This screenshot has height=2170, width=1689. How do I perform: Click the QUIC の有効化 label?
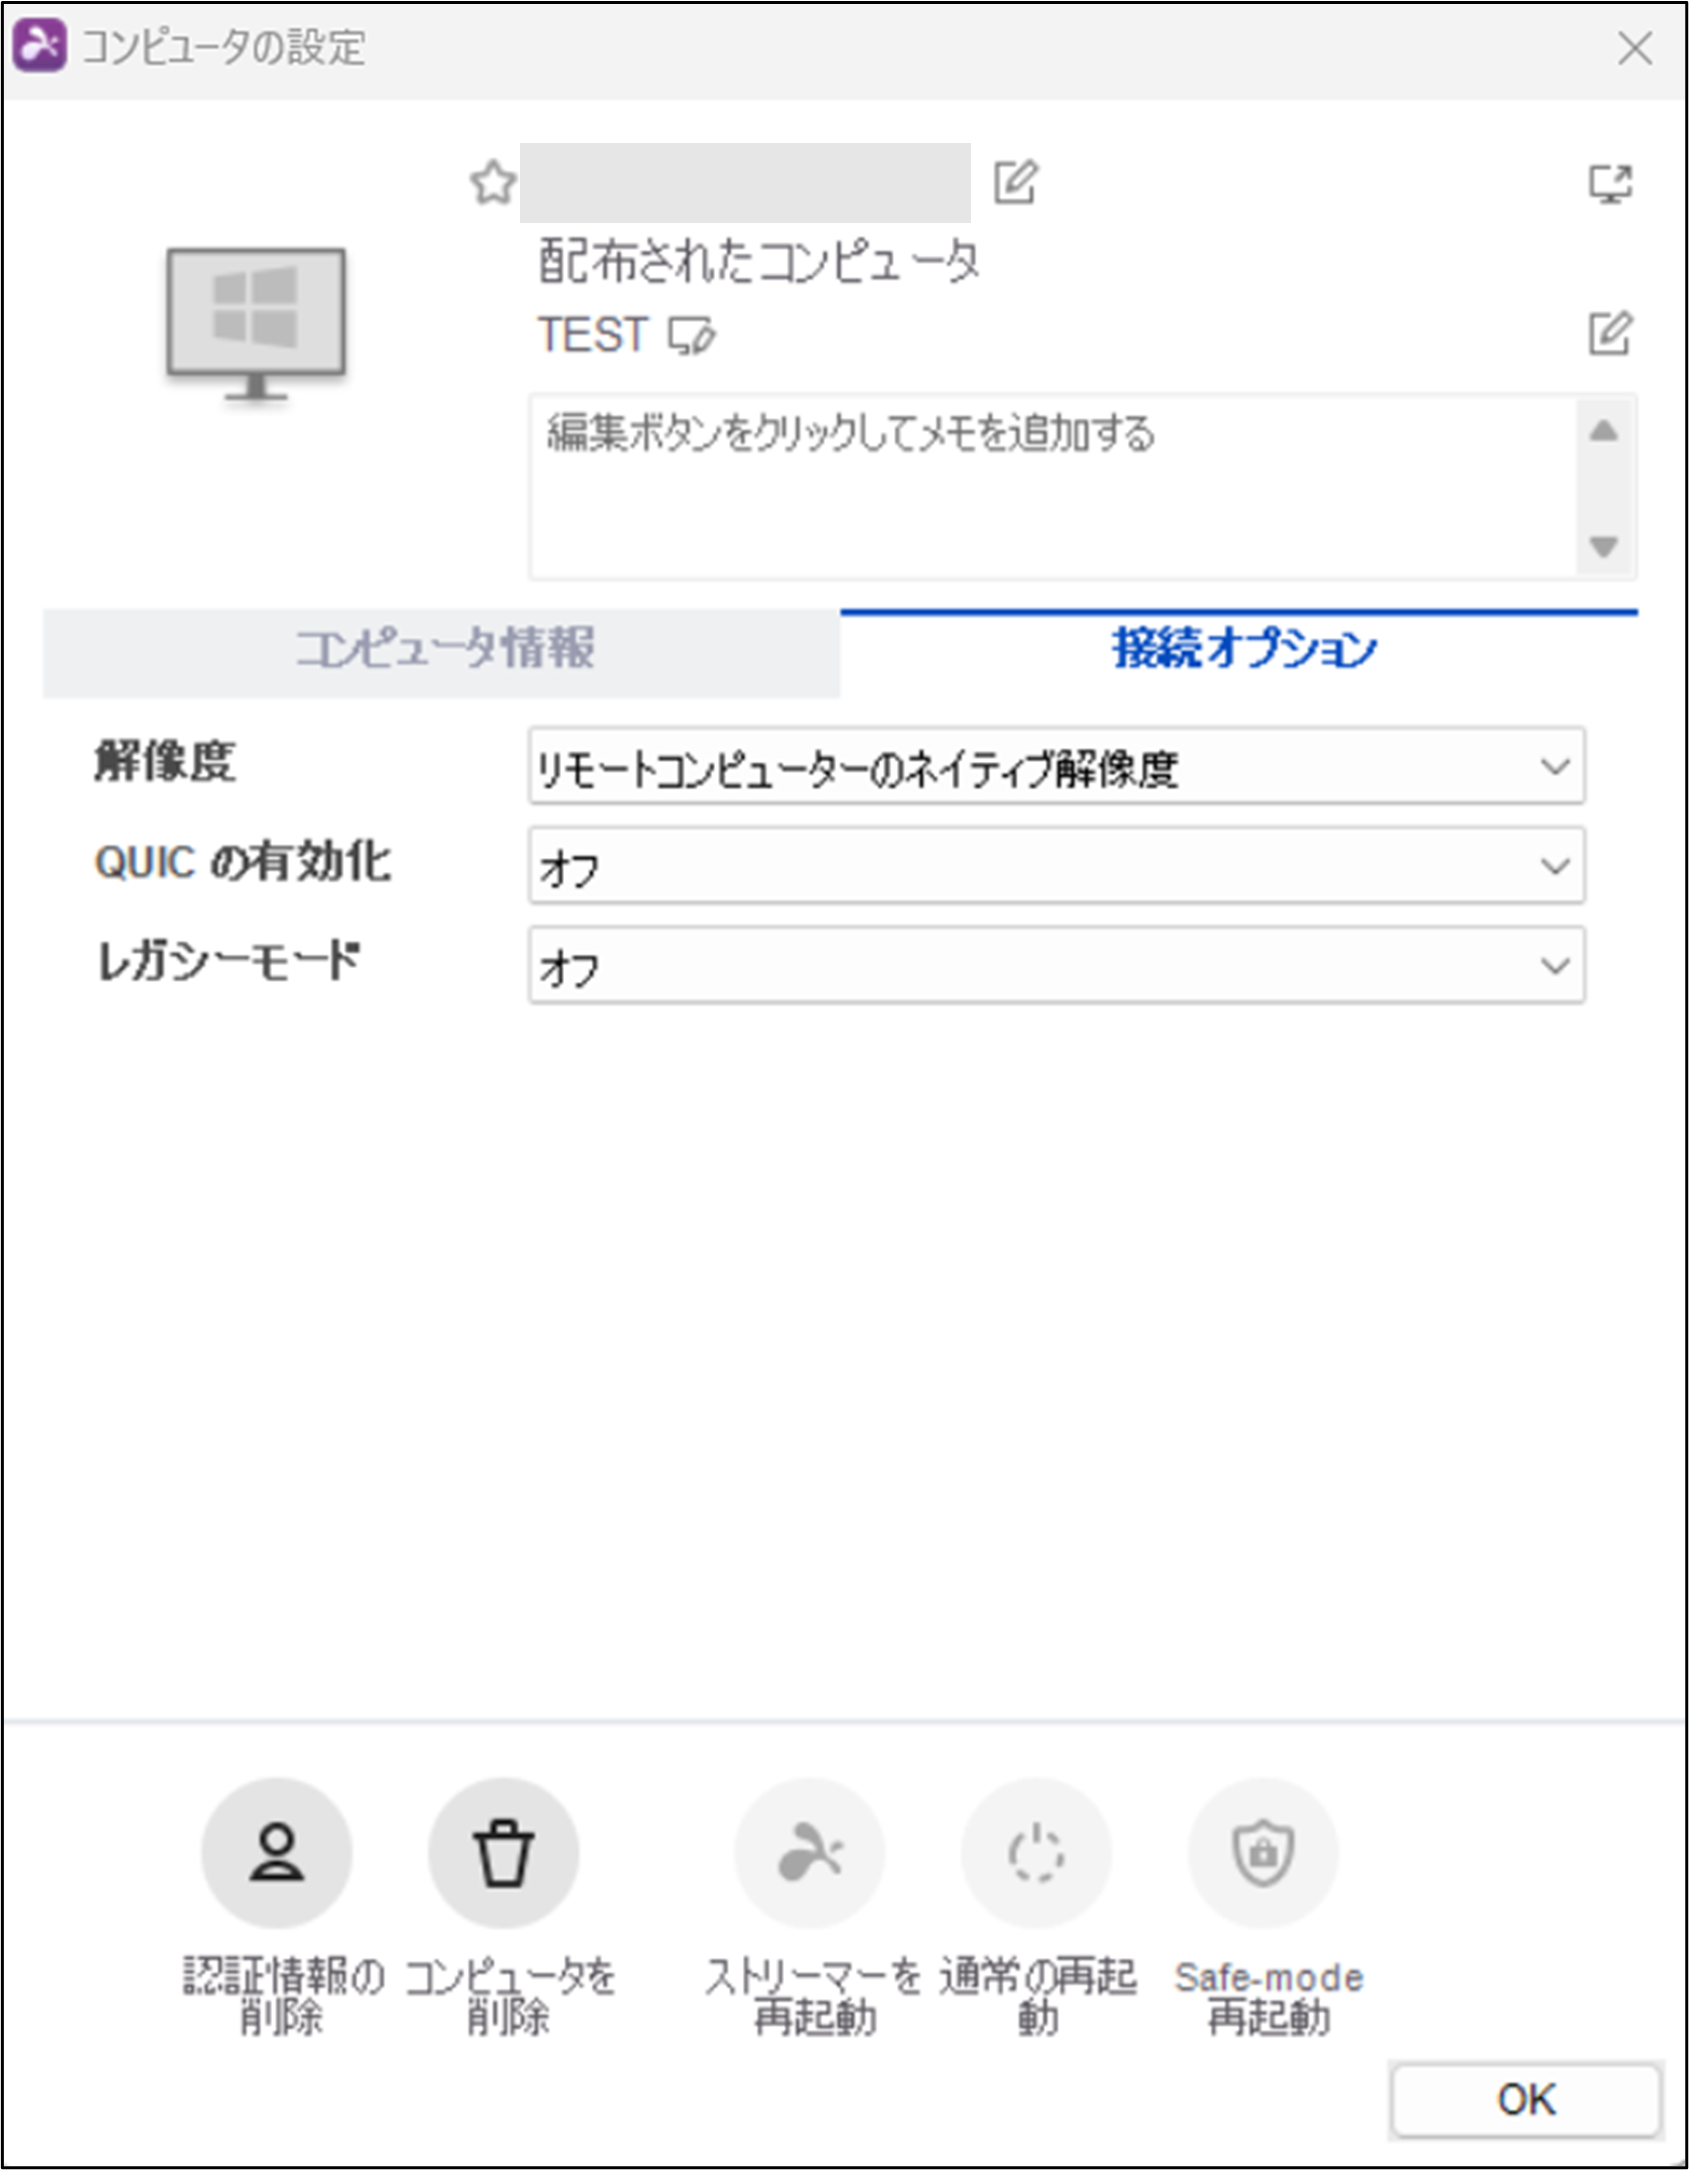click(242, 861)
